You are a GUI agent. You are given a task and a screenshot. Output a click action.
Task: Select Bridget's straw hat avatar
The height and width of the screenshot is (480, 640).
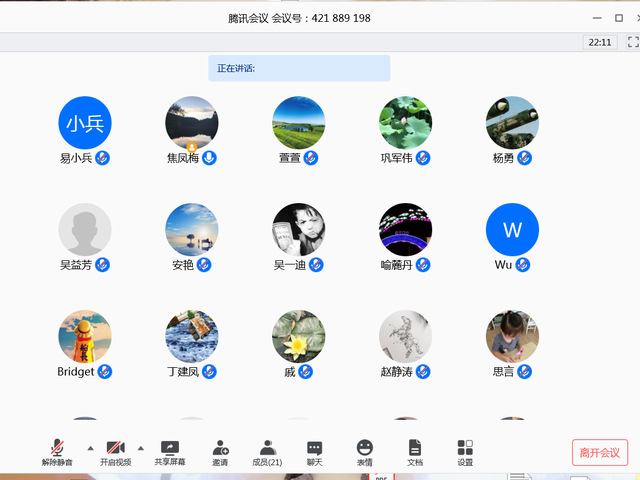85,336
